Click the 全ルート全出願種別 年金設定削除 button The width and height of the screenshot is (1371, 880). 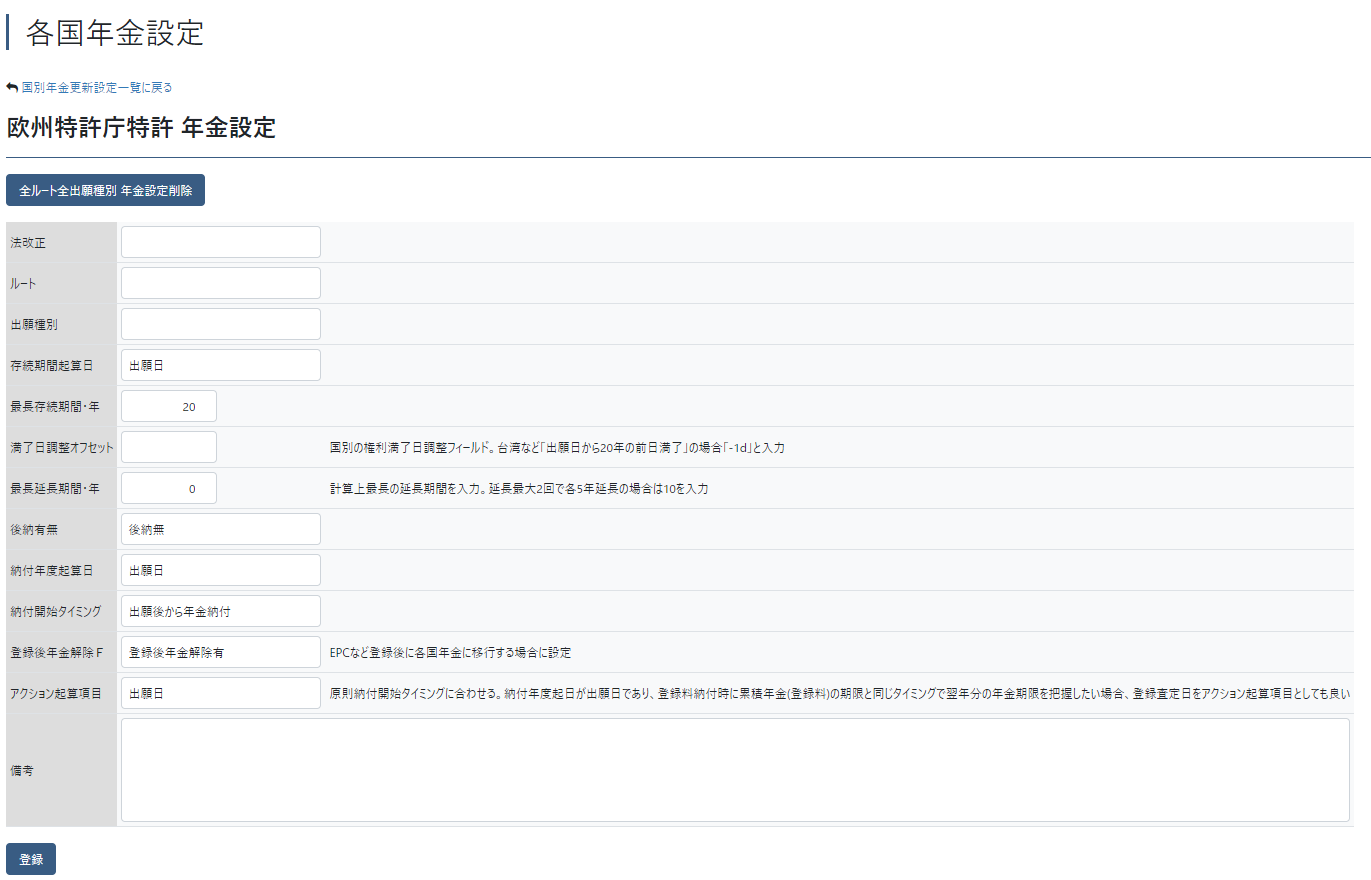coord(105,190)
